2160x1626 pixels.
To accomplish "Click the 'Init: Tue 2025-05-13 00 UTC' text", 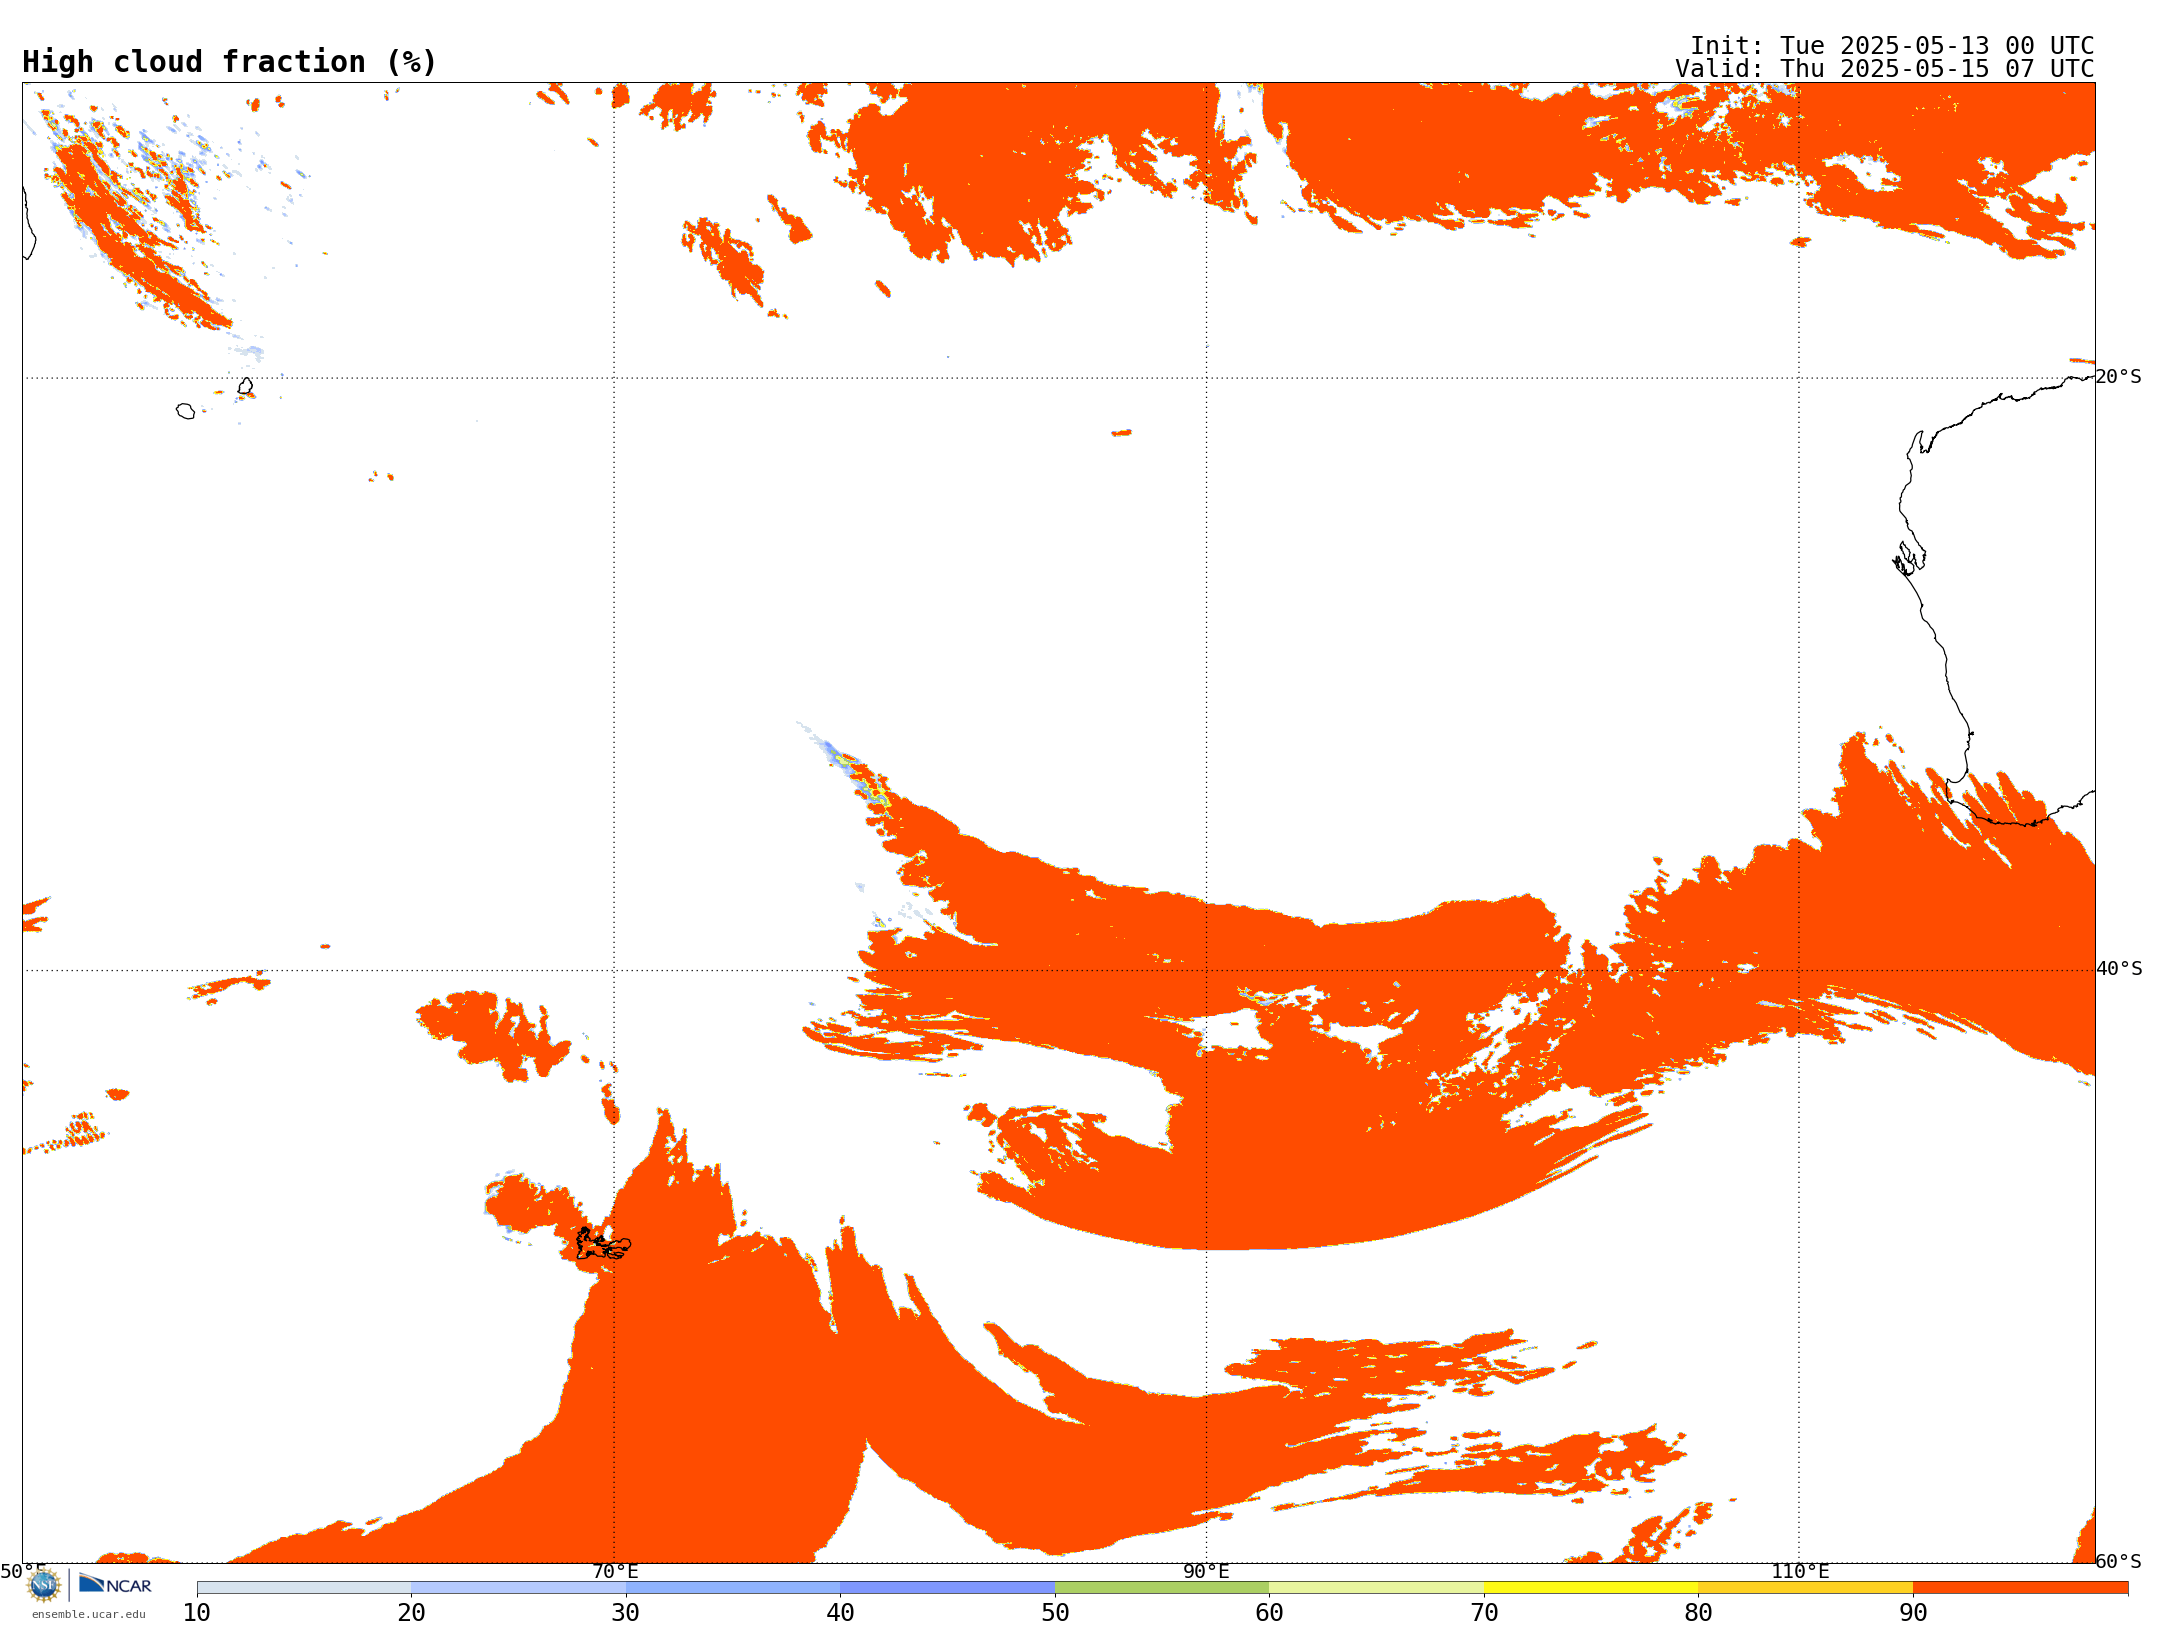I will (x=1892, y=46).
